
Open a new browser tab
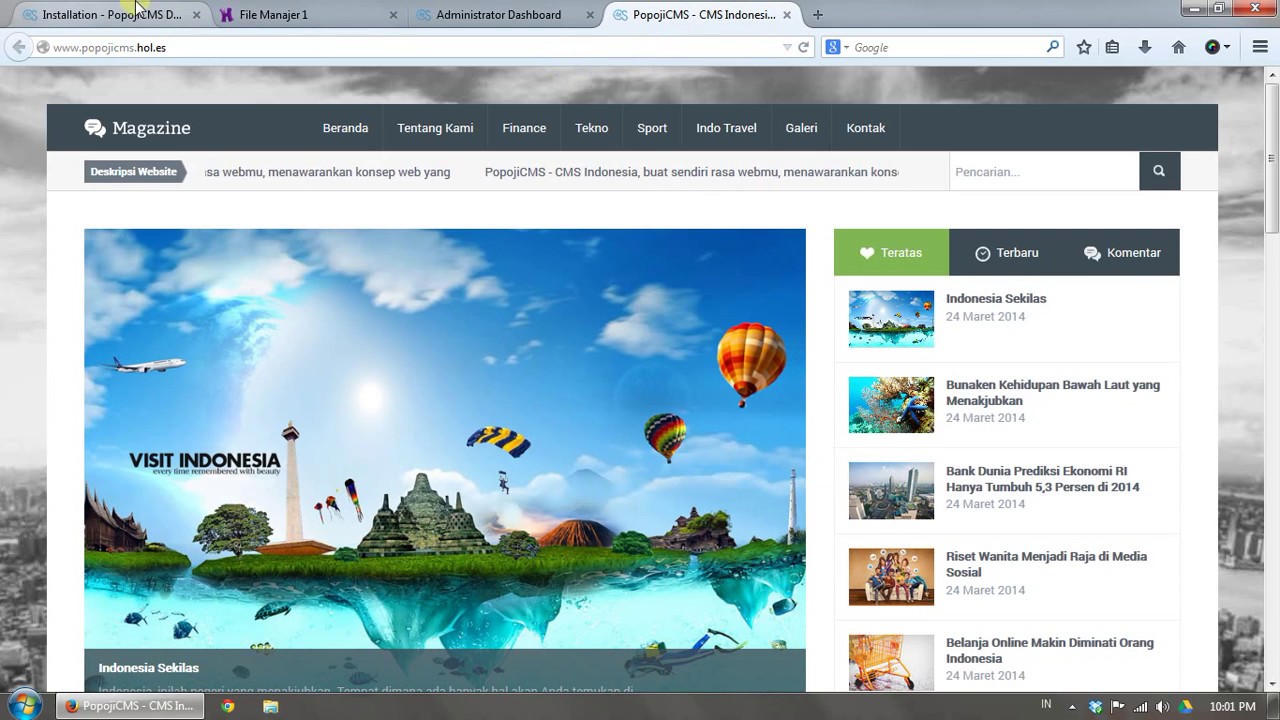tap(818, 15)
